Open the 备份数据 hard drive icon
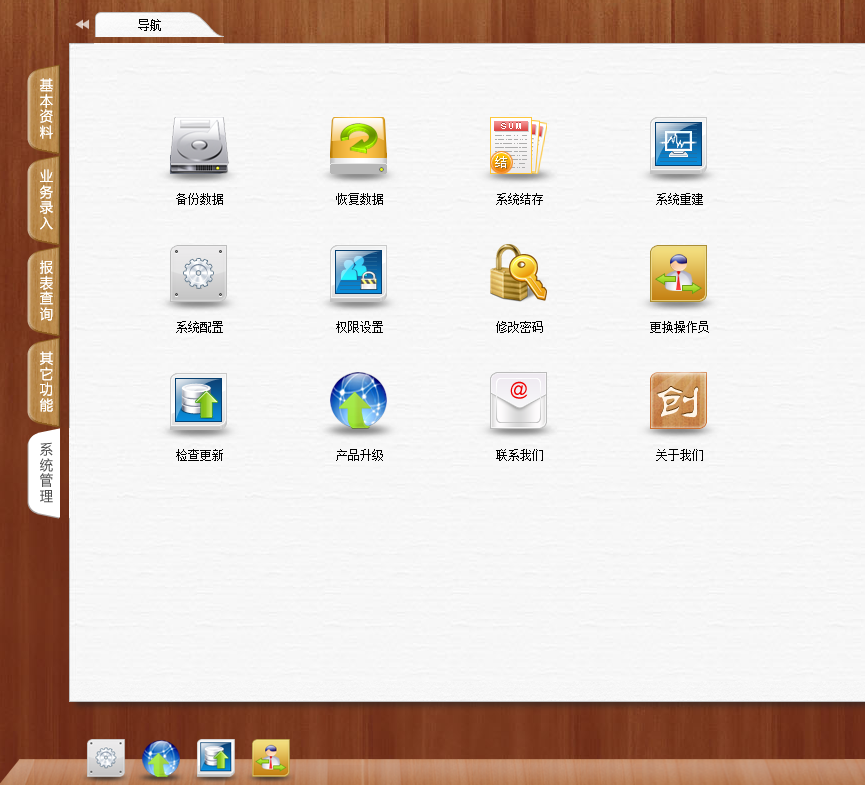 point(199,145)
